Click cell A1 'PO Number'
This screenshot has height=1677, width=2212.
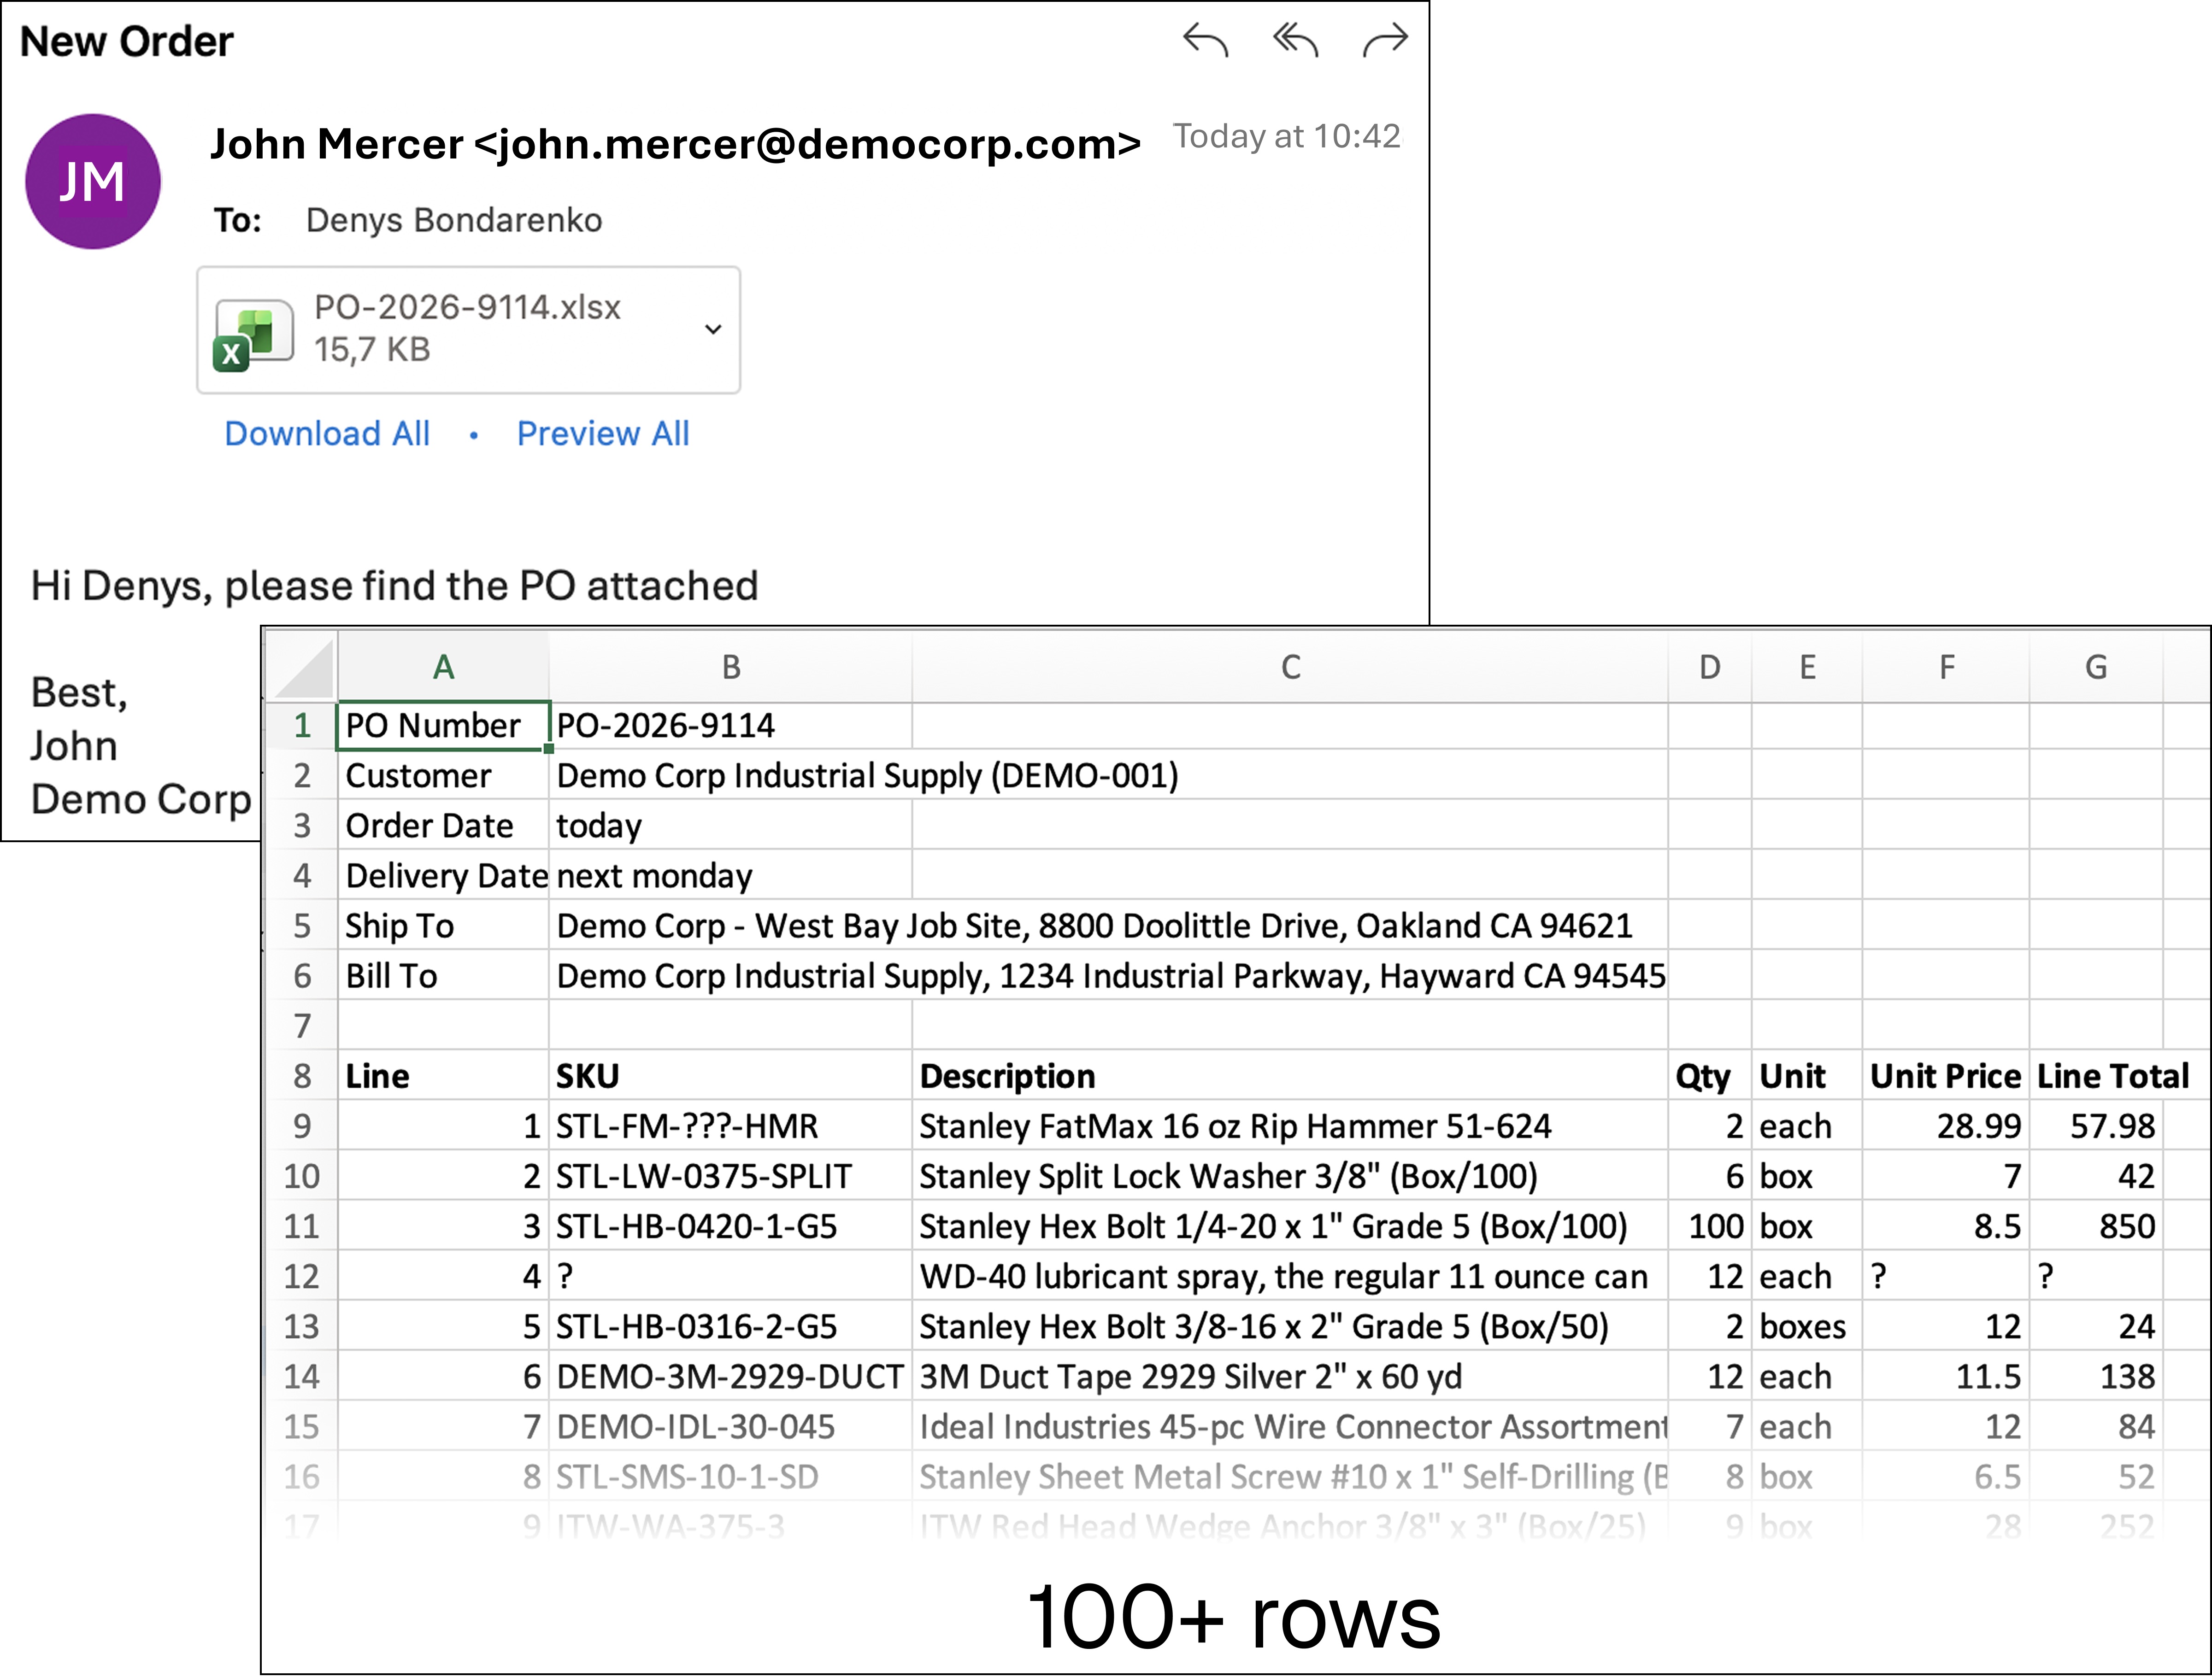[x=443, y=725]
